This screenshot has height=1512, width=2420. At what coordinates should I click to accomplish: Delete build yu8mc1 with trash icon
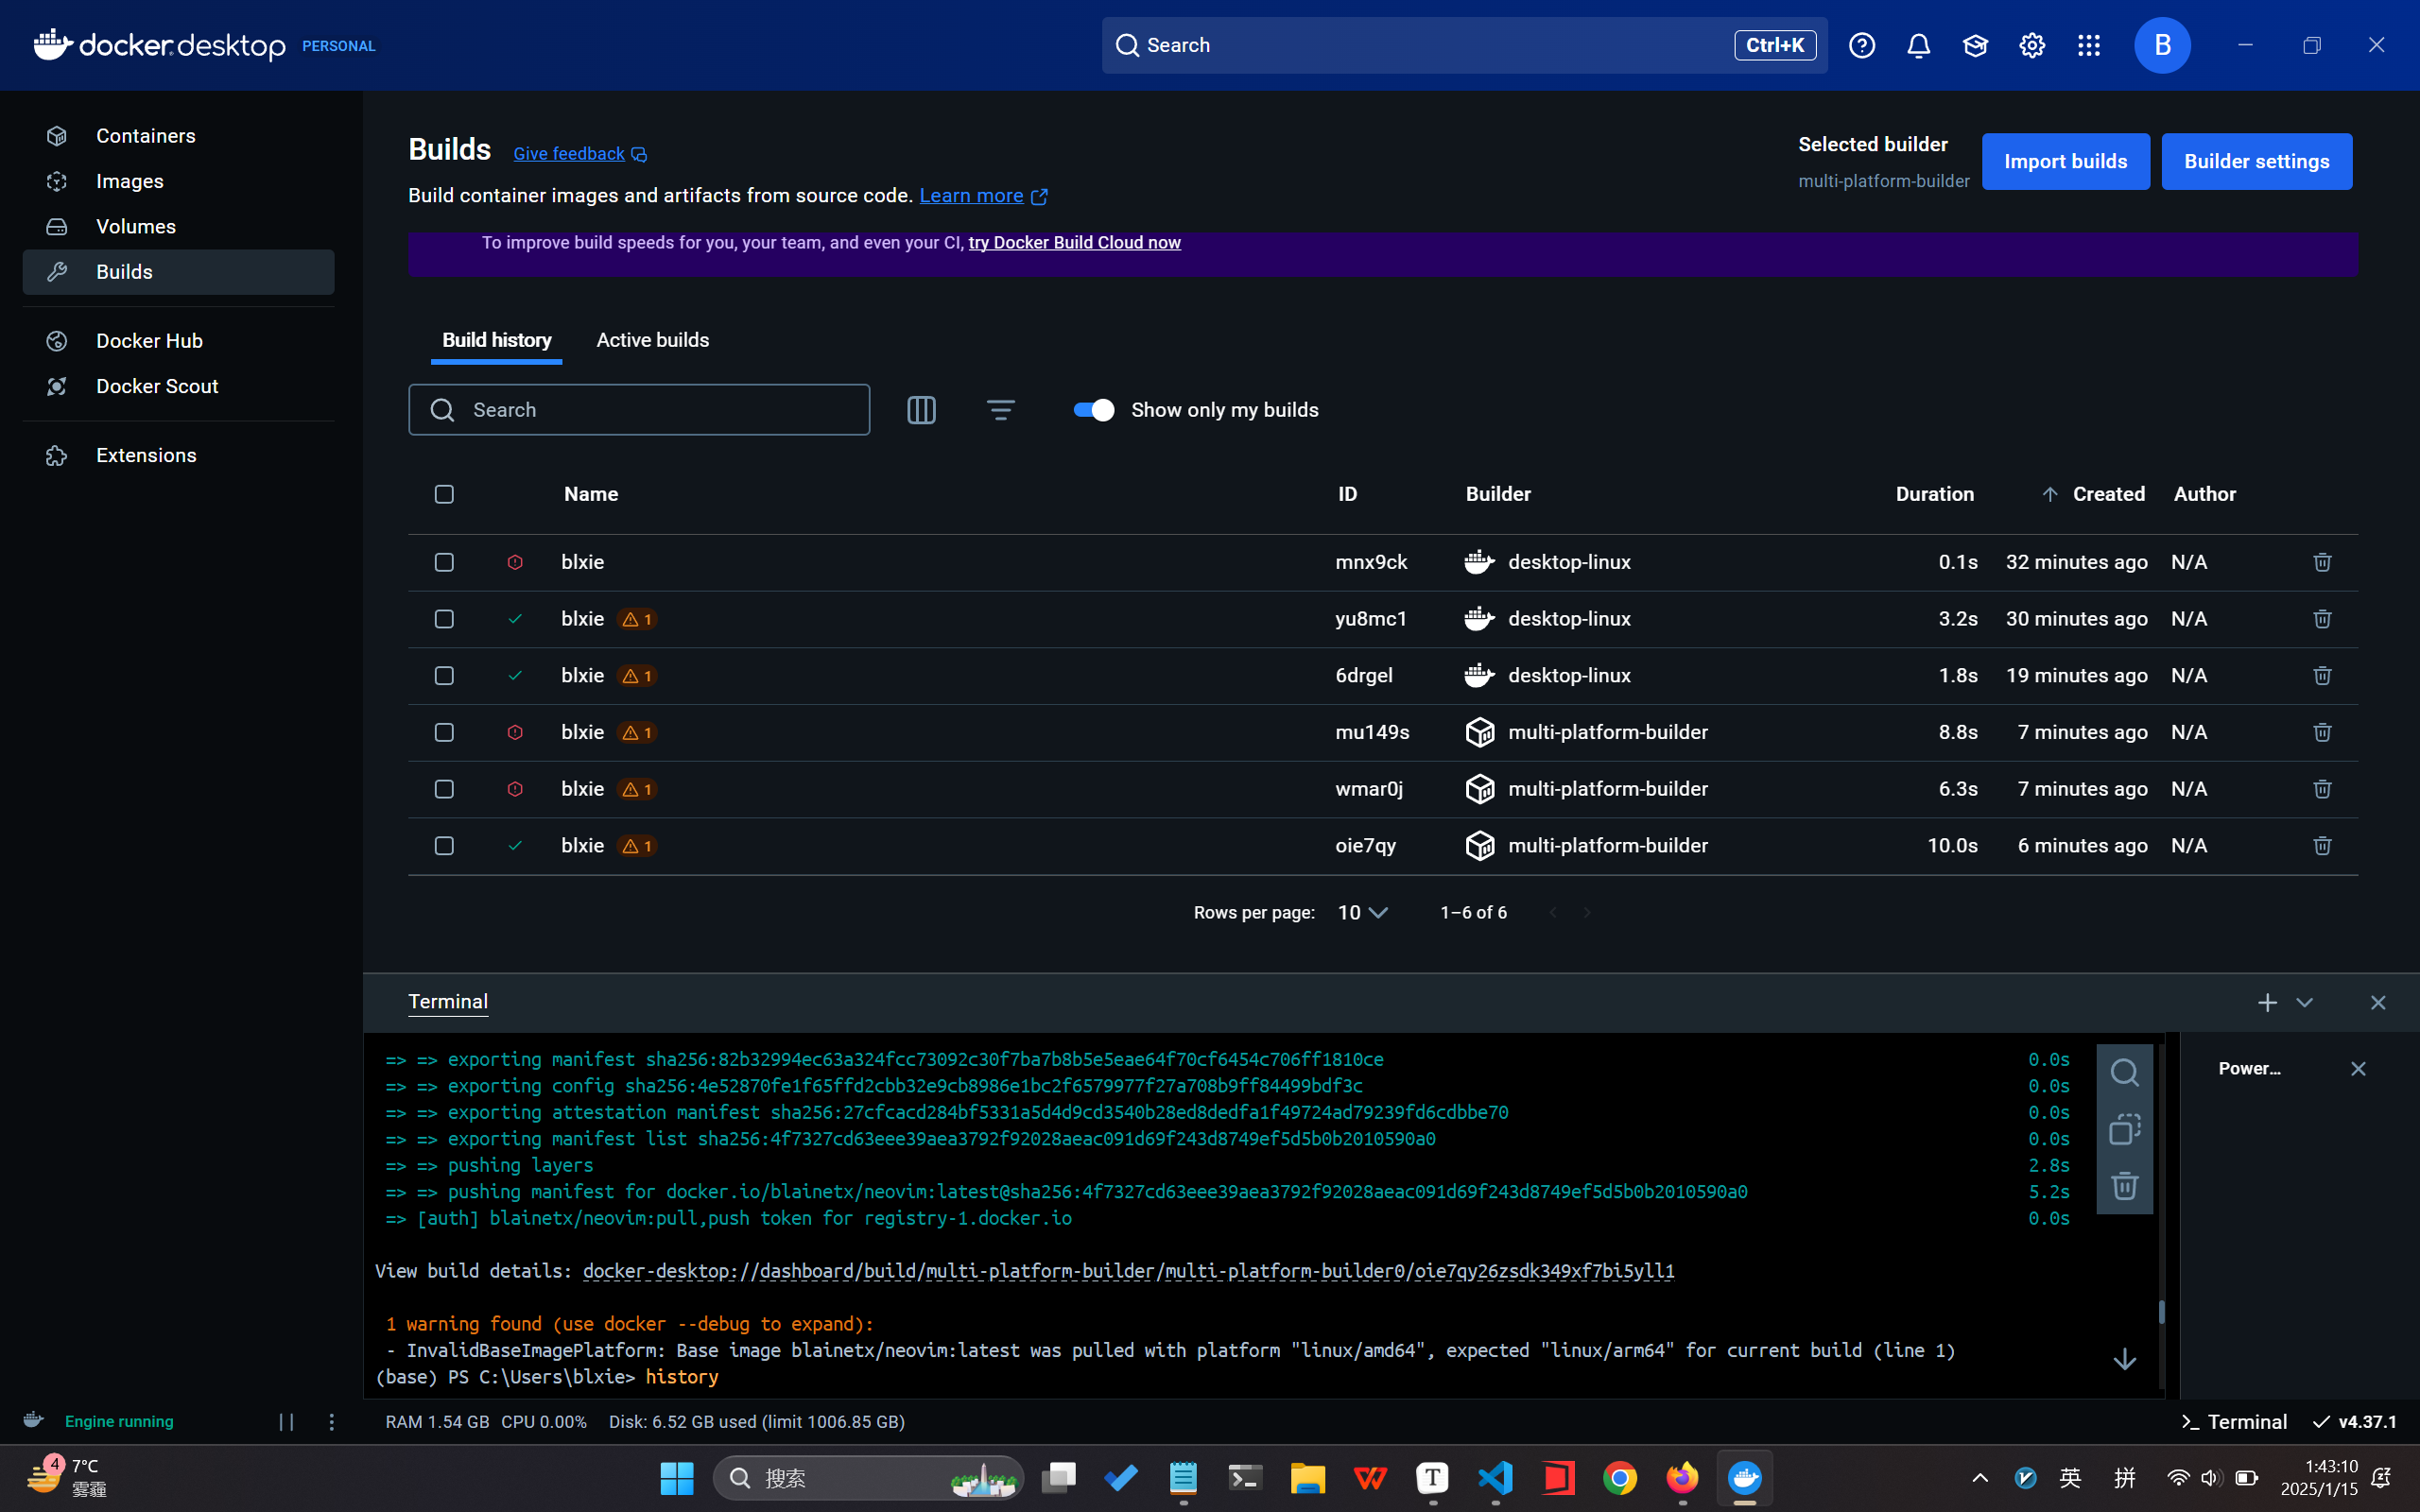[x=2322, y=619]
